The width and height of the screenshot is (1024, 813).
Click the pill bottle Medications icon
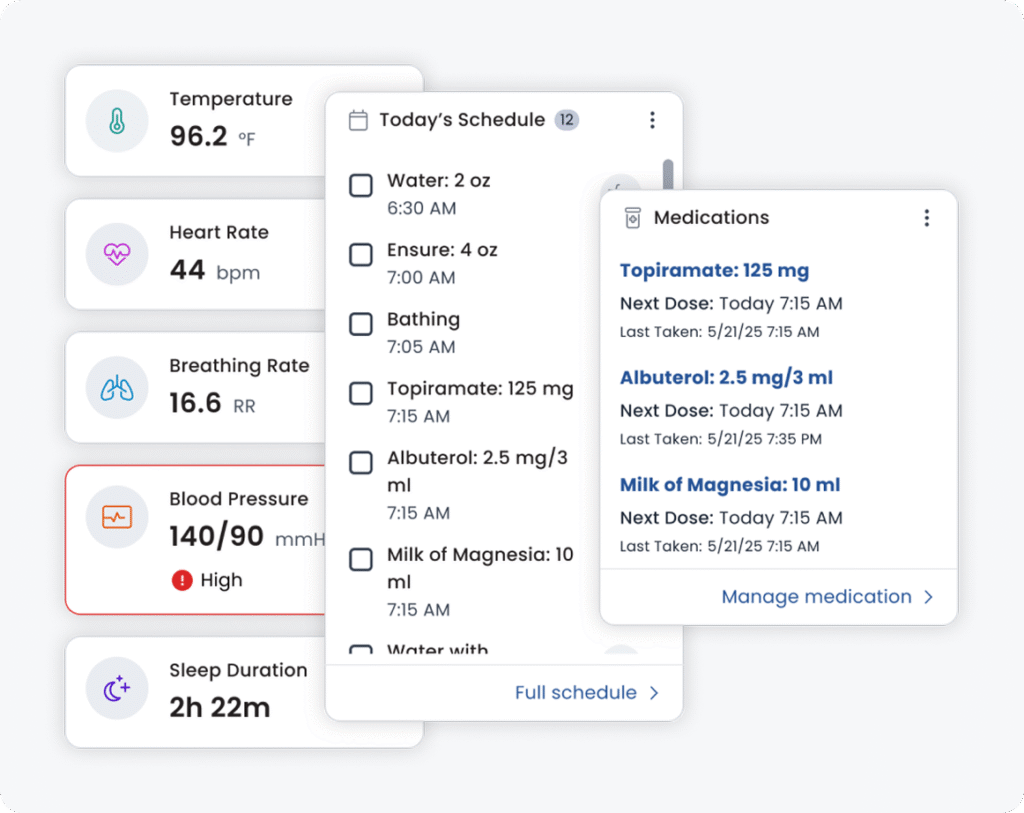[x=632, y=218]
